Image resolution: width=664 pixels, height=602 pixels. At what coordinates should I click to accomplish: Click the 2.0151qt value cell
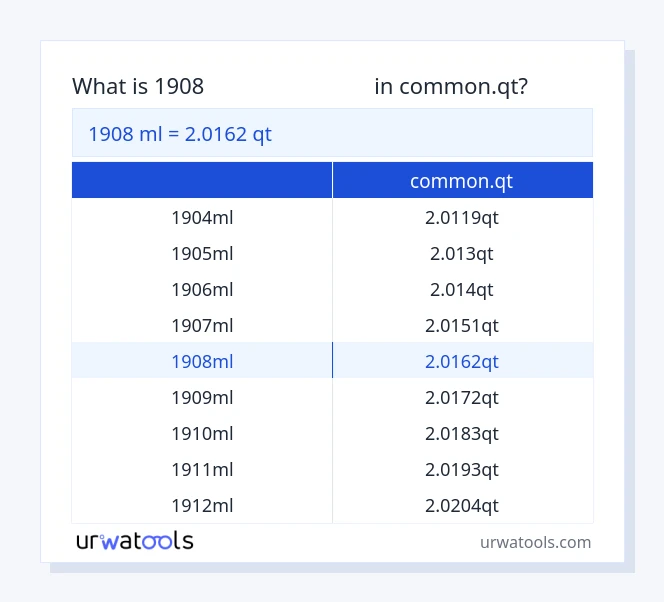point(462,325)
